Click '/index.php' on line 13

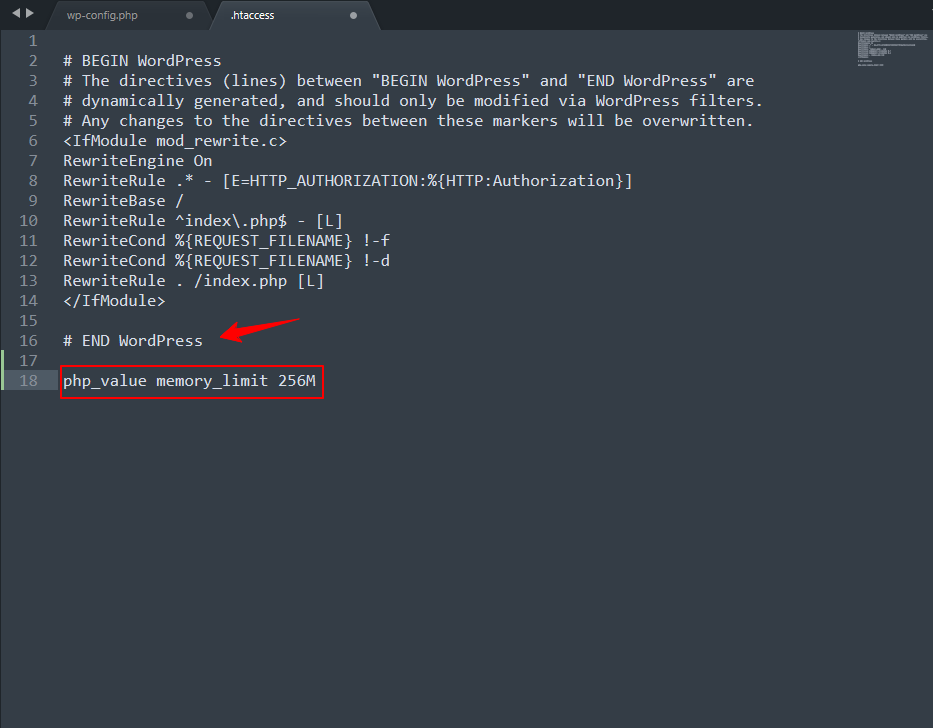click(x=240, y=281)
